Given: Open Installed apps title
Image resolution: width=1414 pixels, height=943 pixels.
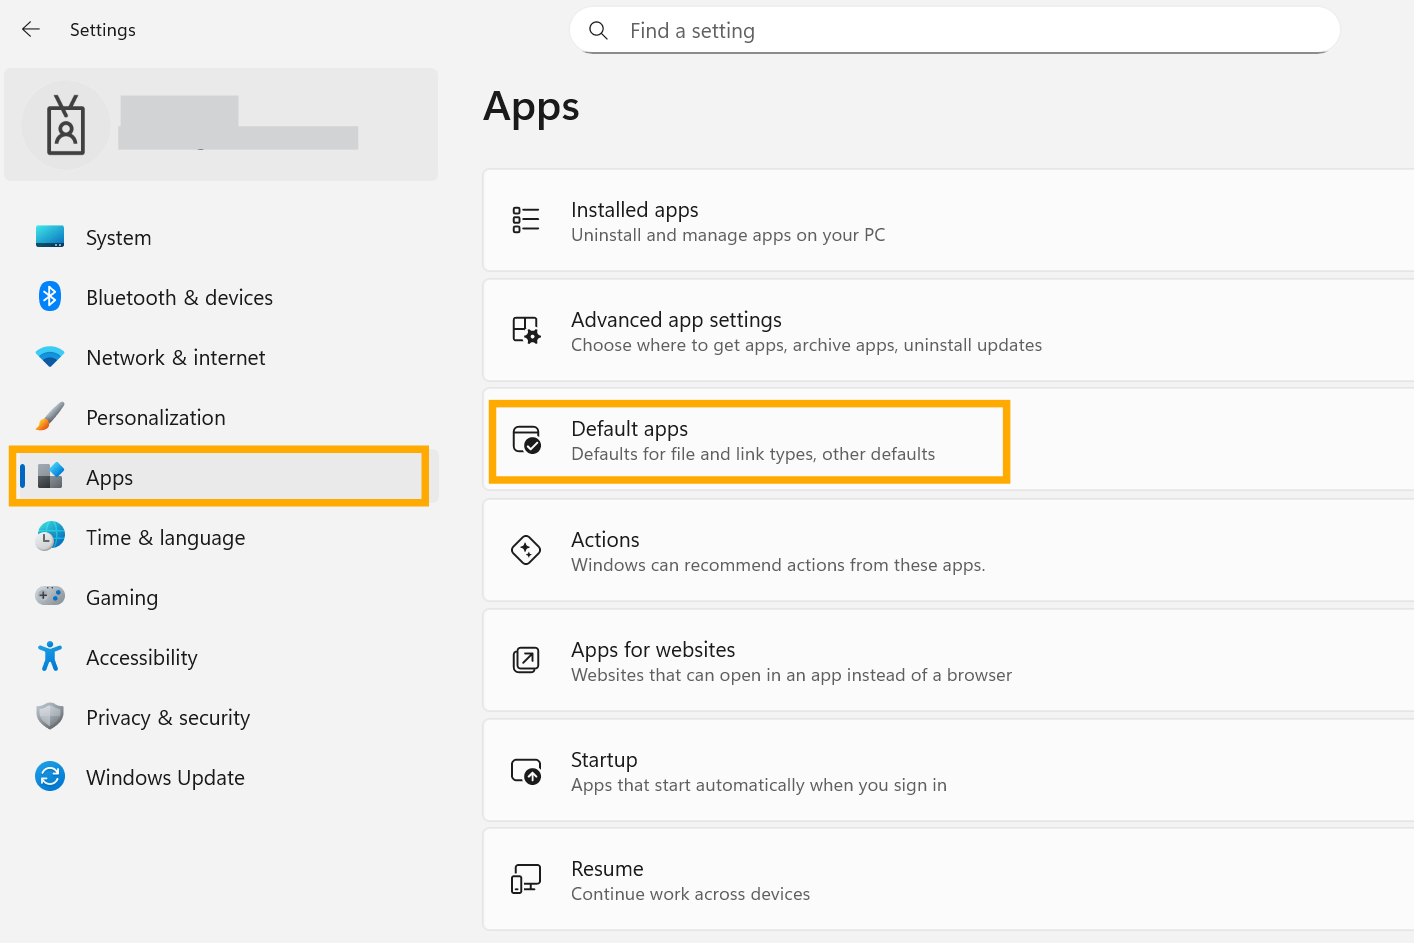Looking at the screenshot, I should [634, 210].
